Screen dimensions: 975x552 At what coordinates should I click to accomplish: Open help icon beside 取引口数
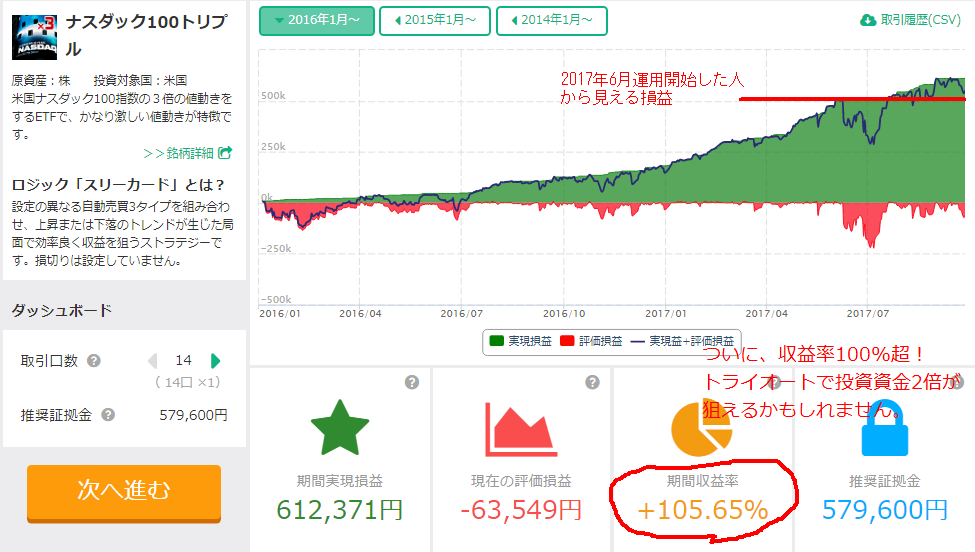93,361
